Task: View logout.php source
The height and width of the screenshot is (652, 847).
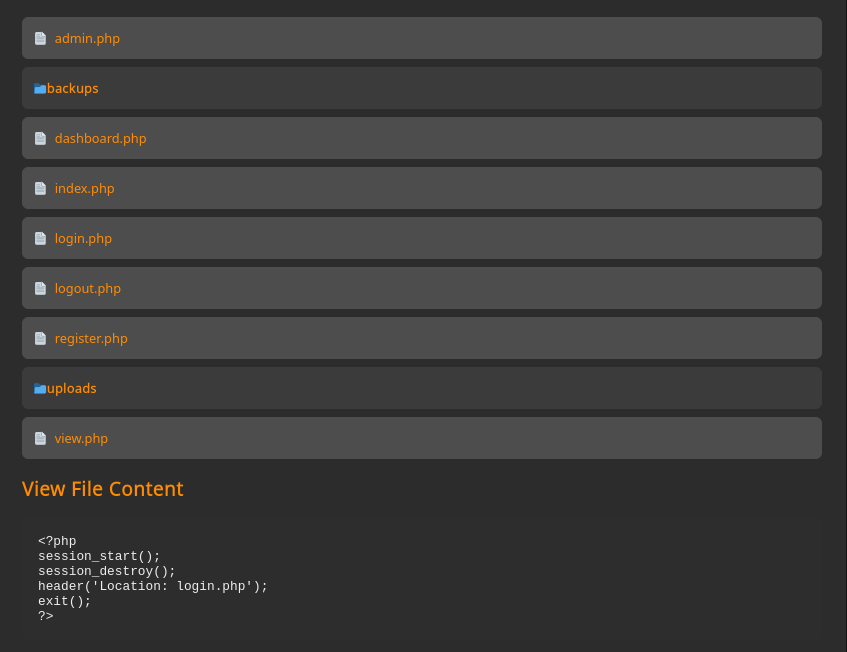Action: click(x=88, y=288)
